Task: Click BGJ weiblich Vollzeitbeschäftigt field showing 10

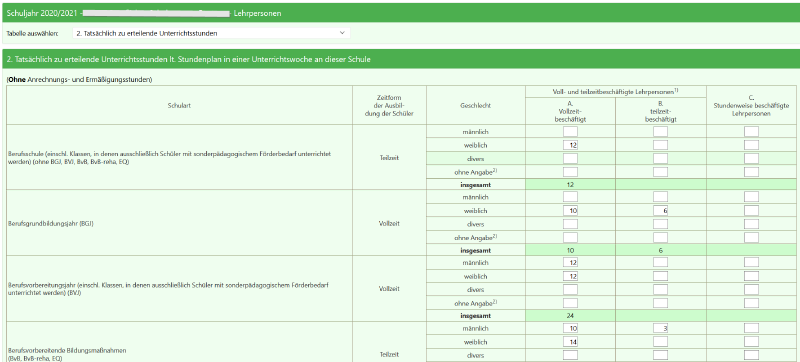Action: [x=570, y=210]
